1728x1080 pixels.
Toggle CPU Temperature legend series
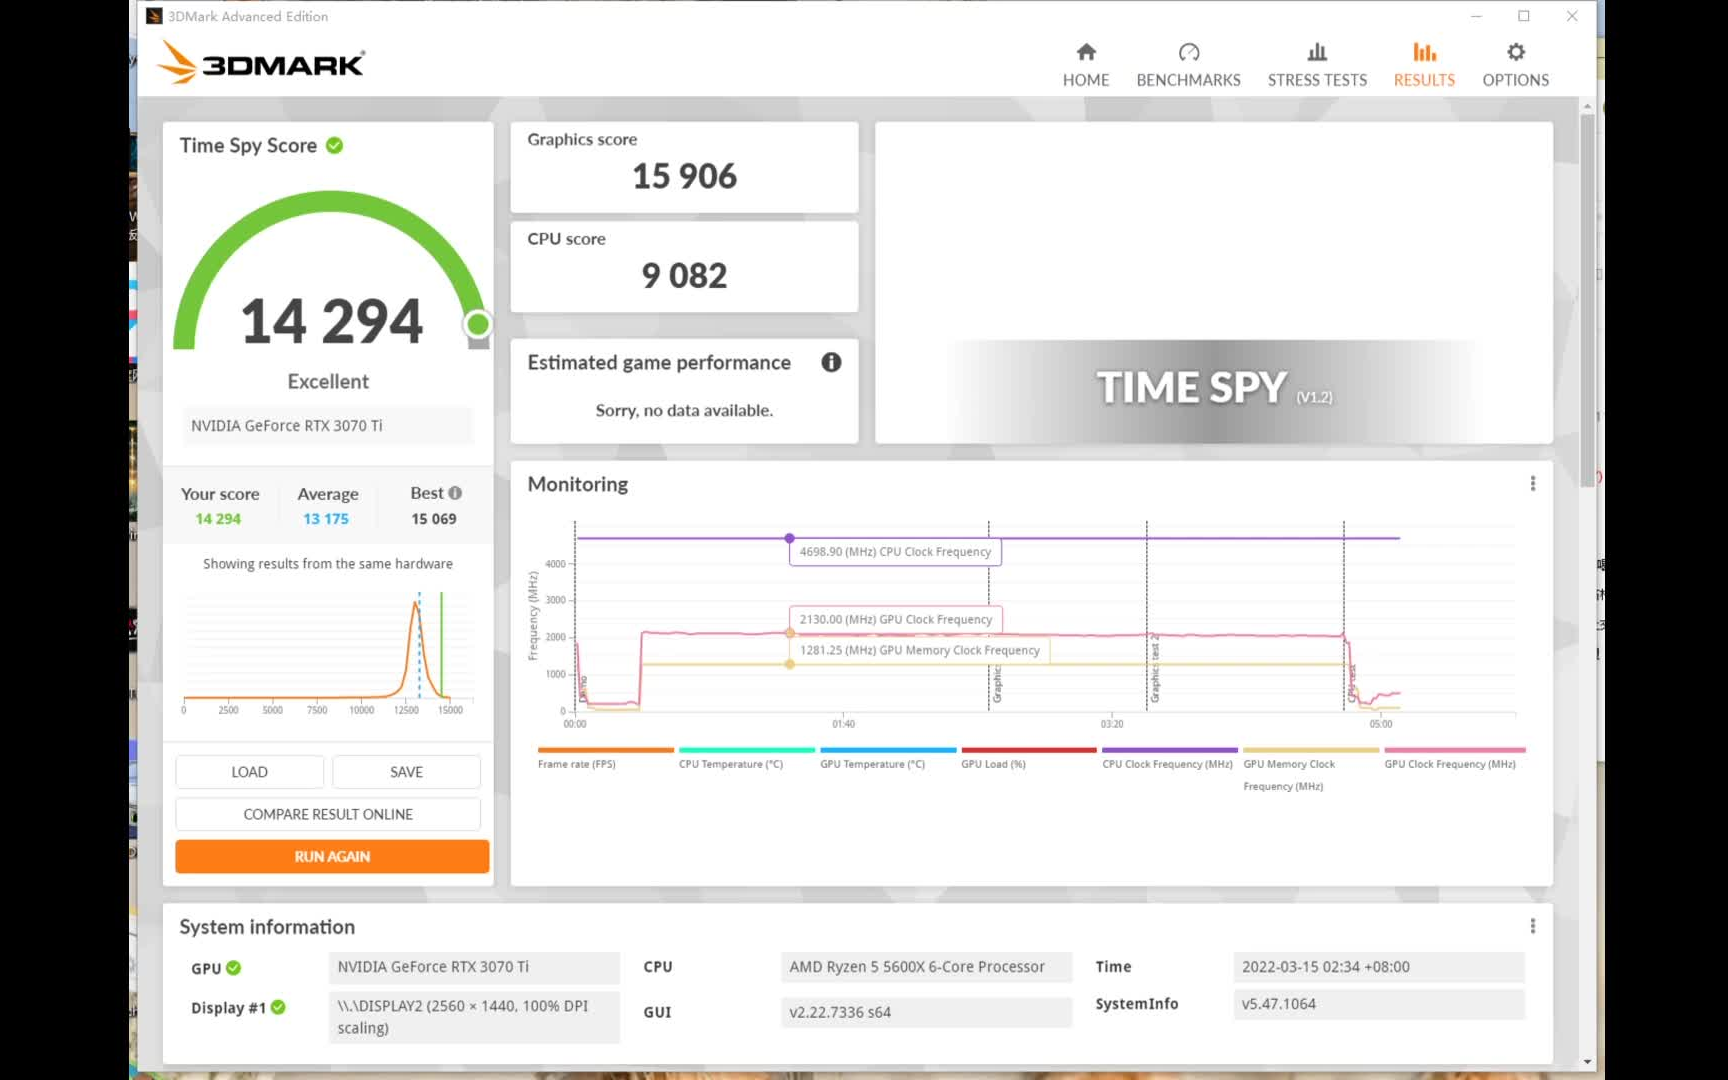[x=746, y=758]
